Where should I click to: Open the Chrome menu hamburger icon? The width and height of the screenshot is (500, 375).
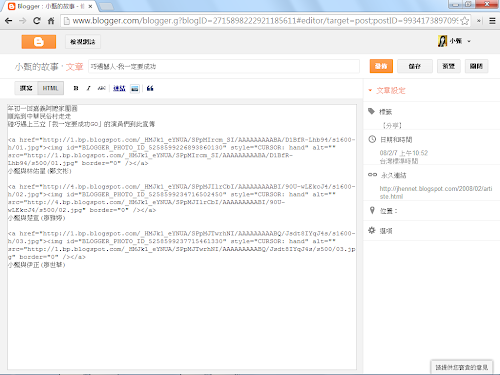point(492,21)
